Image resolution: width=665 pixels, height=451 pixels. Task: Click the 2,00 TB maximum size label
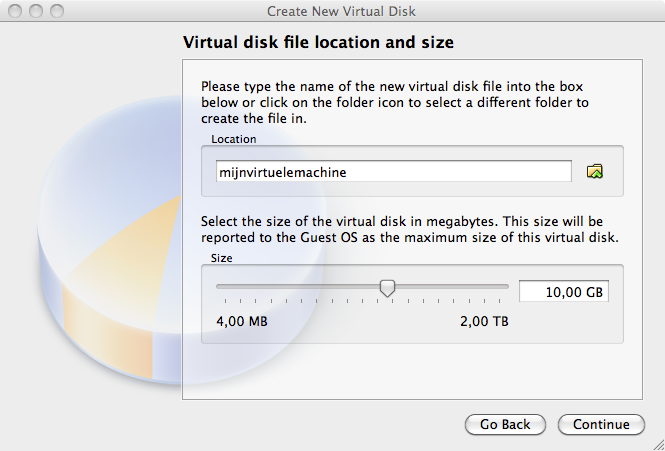484,322
